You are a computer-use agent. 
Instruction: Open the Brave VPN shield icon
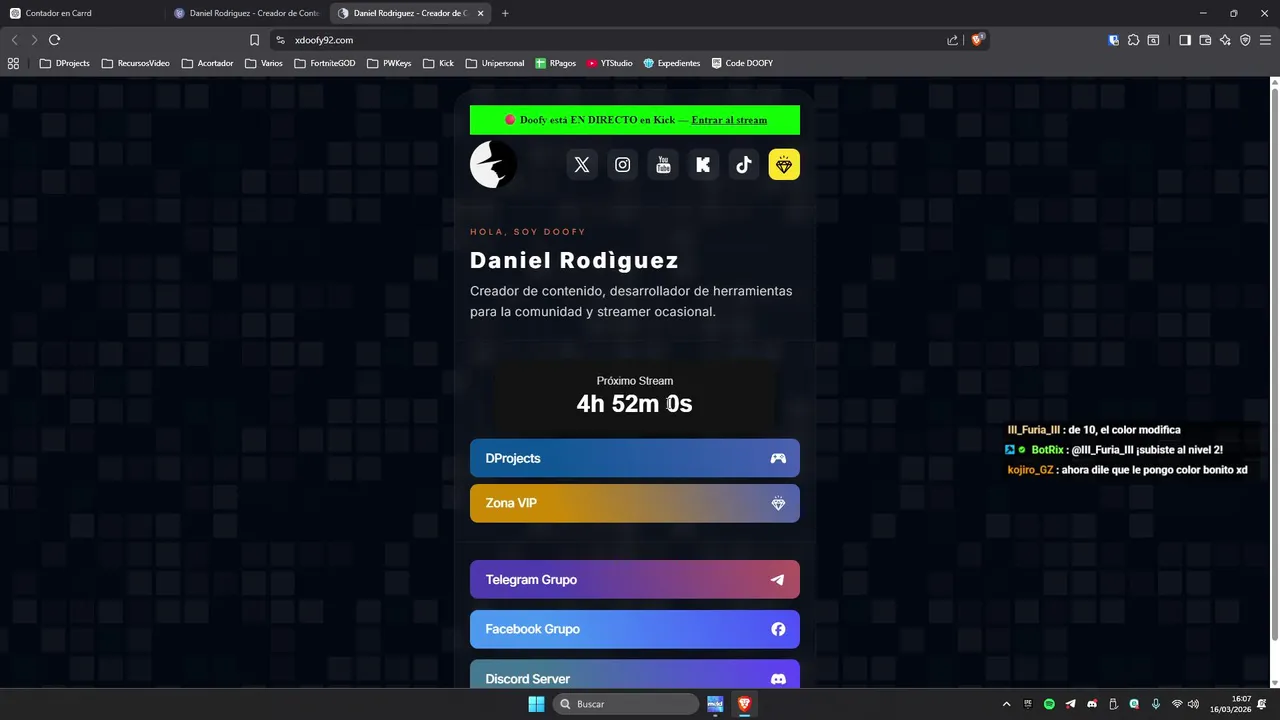[x=1245, y=40]
